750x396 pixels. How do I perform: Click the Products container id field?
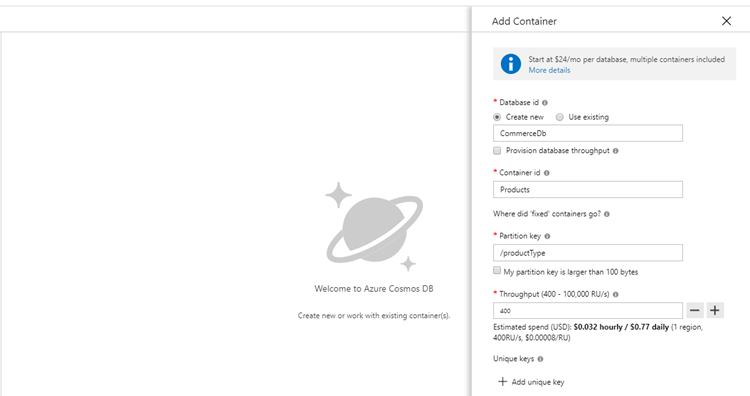point(587,189)
